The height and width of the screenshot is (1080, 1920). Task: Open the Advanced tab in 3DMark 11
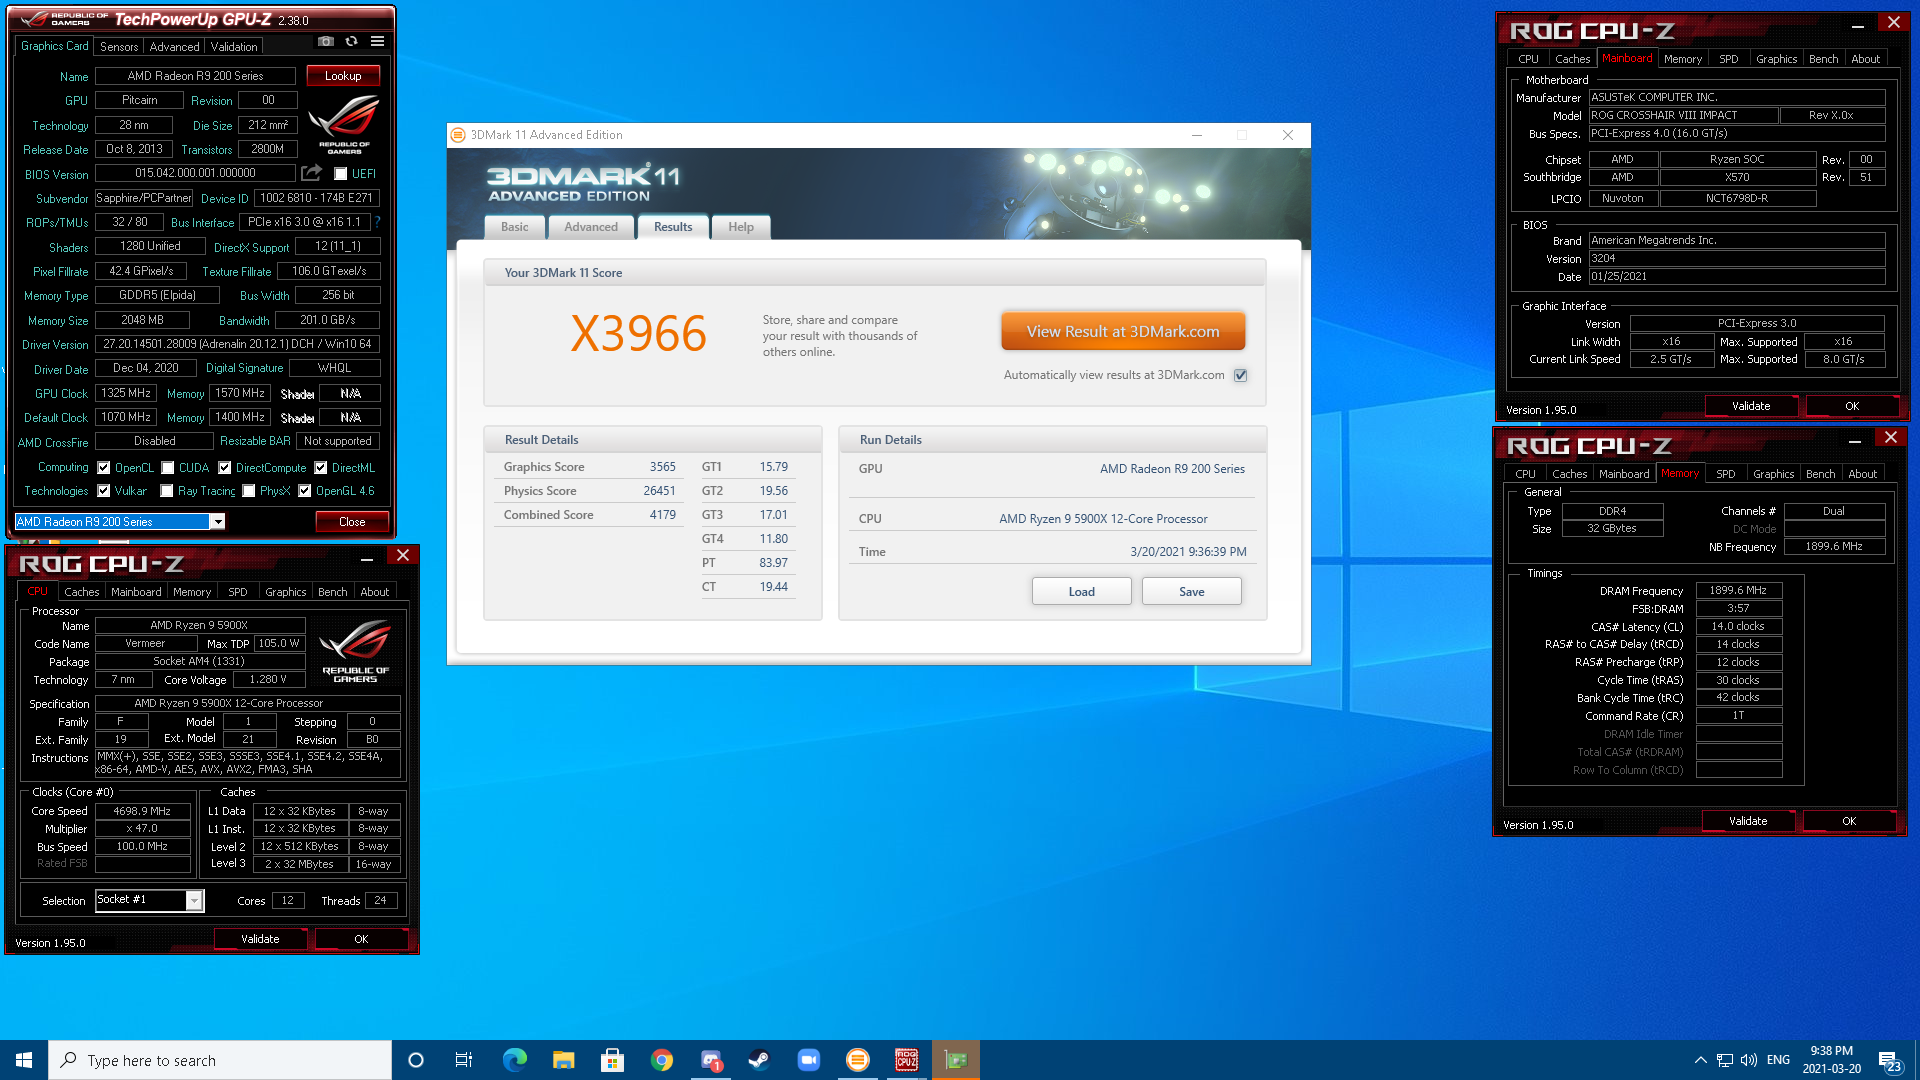click(x=591, y=227)
